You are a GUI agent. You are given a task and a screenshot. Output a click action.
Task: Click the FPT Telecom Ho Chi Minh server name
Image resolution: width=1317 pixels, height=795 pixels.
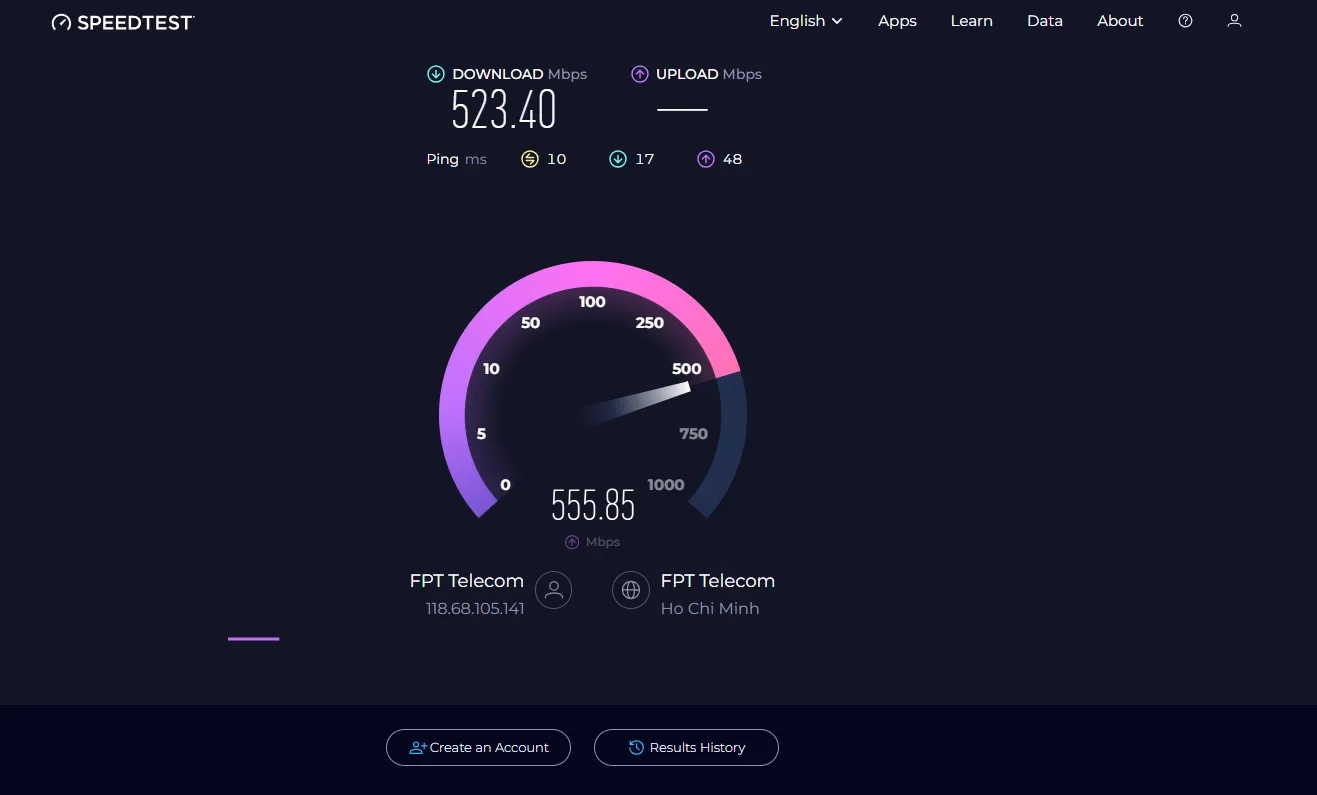(x=717, y=581)
